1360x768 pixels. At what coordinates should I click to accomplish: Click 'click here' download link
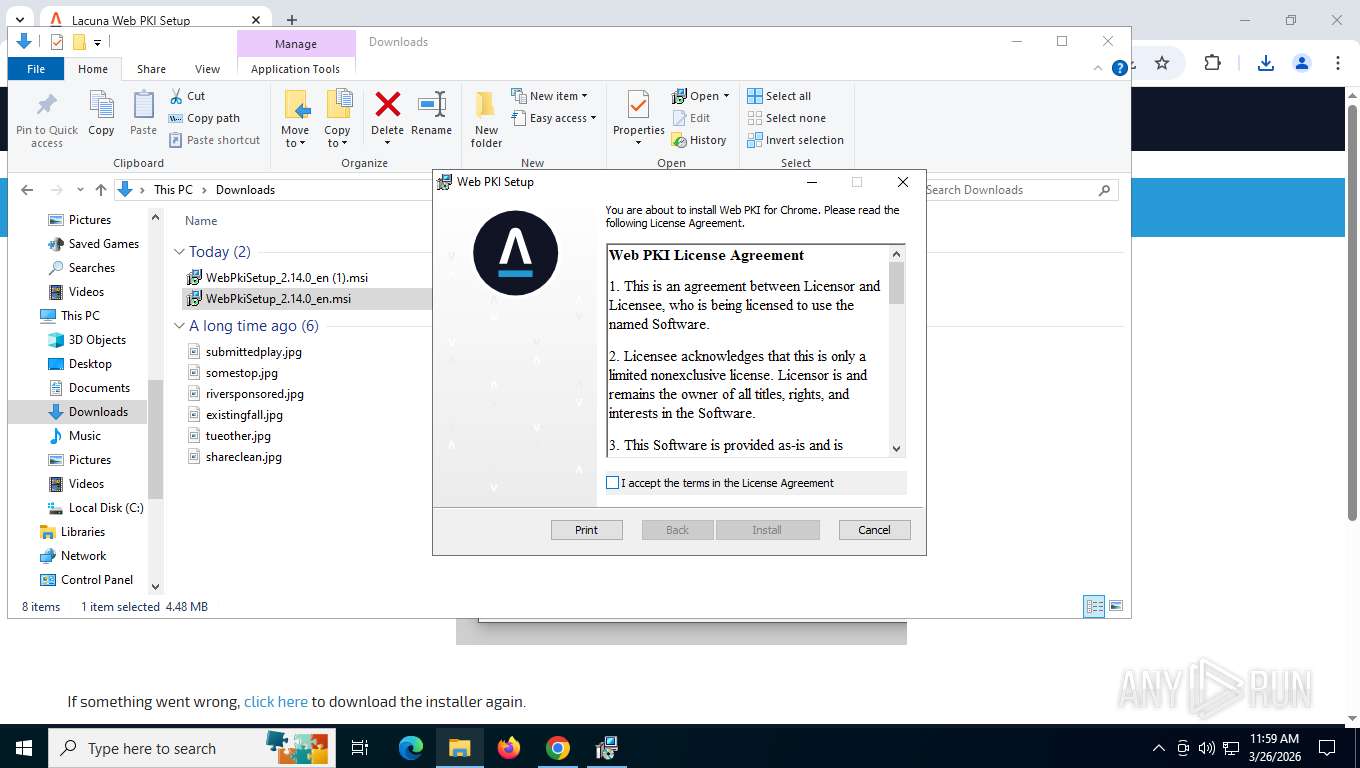pos(276,702)
